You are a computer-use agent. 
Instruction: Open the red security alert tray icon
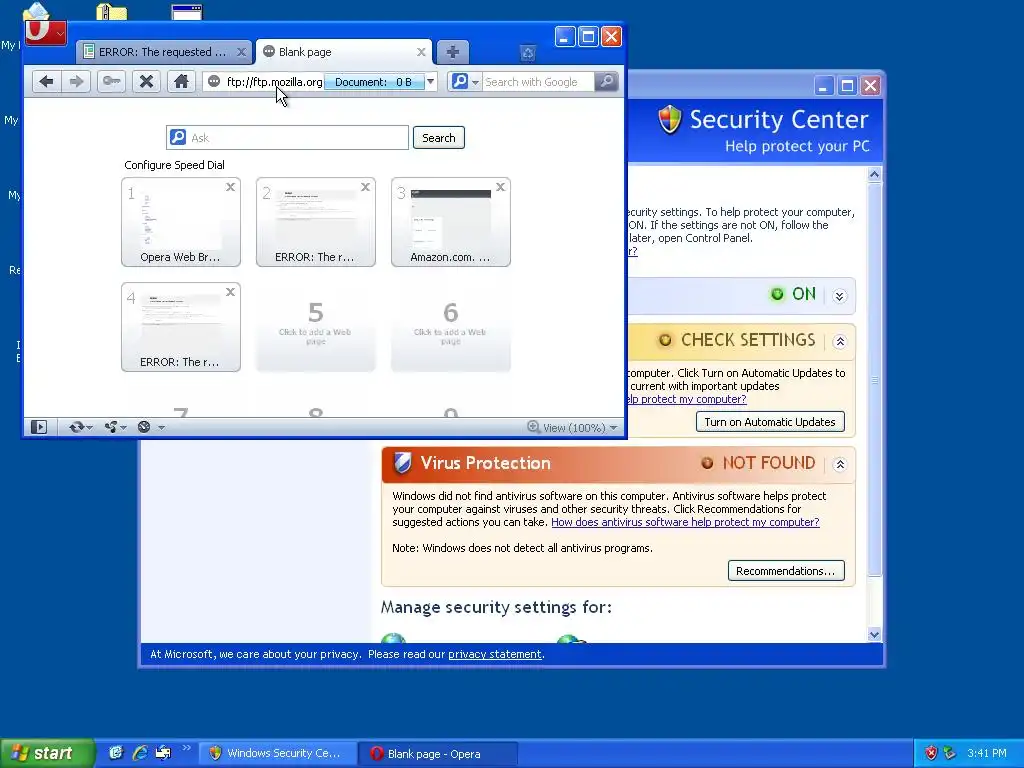(x=931, y=753)
